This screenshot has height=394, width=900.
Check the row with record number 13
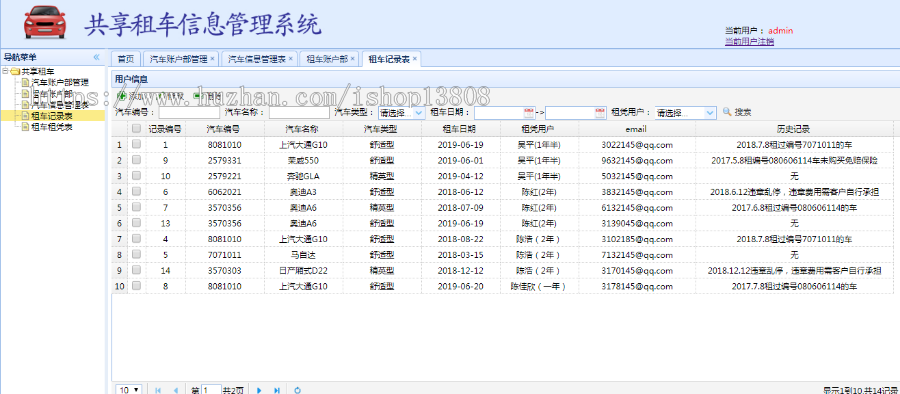pos(136,223)
